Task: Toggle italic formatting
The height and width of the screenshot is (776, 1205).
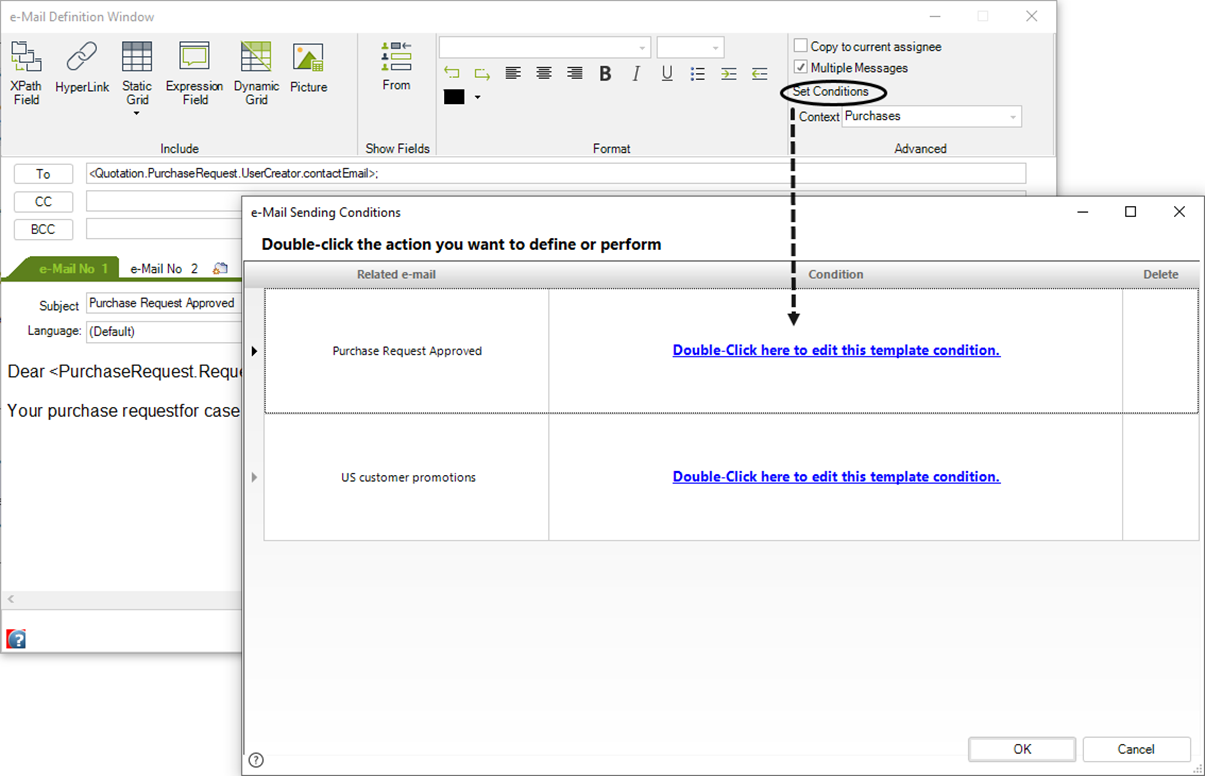Action: [x=636, y=73]
